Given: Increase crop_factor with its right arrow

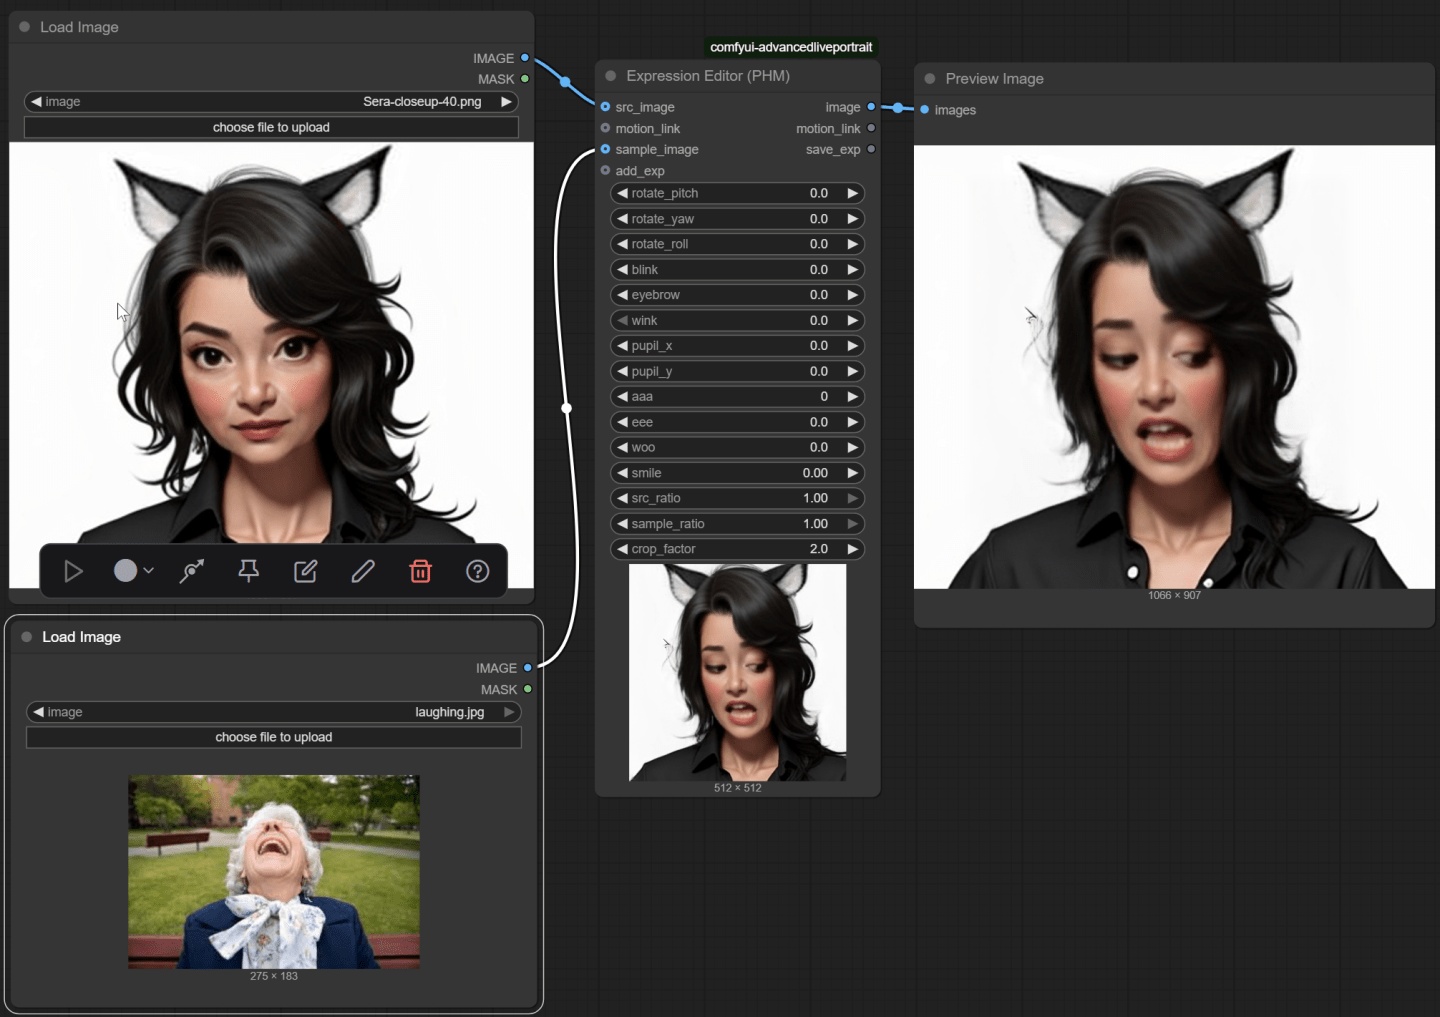Looking at the screenshot, I should [x=852, y=549].
